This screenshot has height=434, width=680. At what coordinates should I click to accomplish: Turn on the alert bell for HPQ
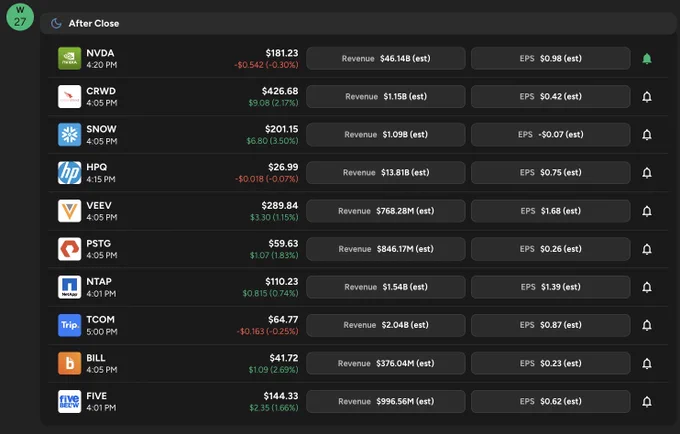(647, 173)
